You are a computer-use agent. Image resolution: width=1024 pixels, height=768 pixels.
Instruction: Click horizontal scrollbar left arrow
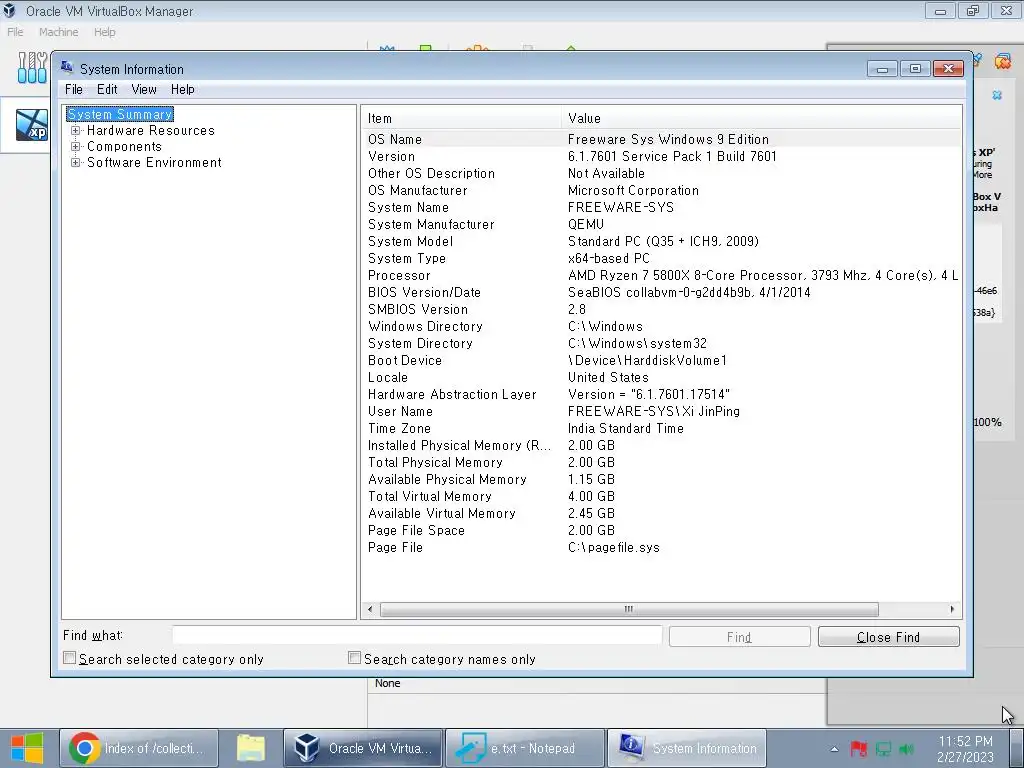(x=370, y=609)
